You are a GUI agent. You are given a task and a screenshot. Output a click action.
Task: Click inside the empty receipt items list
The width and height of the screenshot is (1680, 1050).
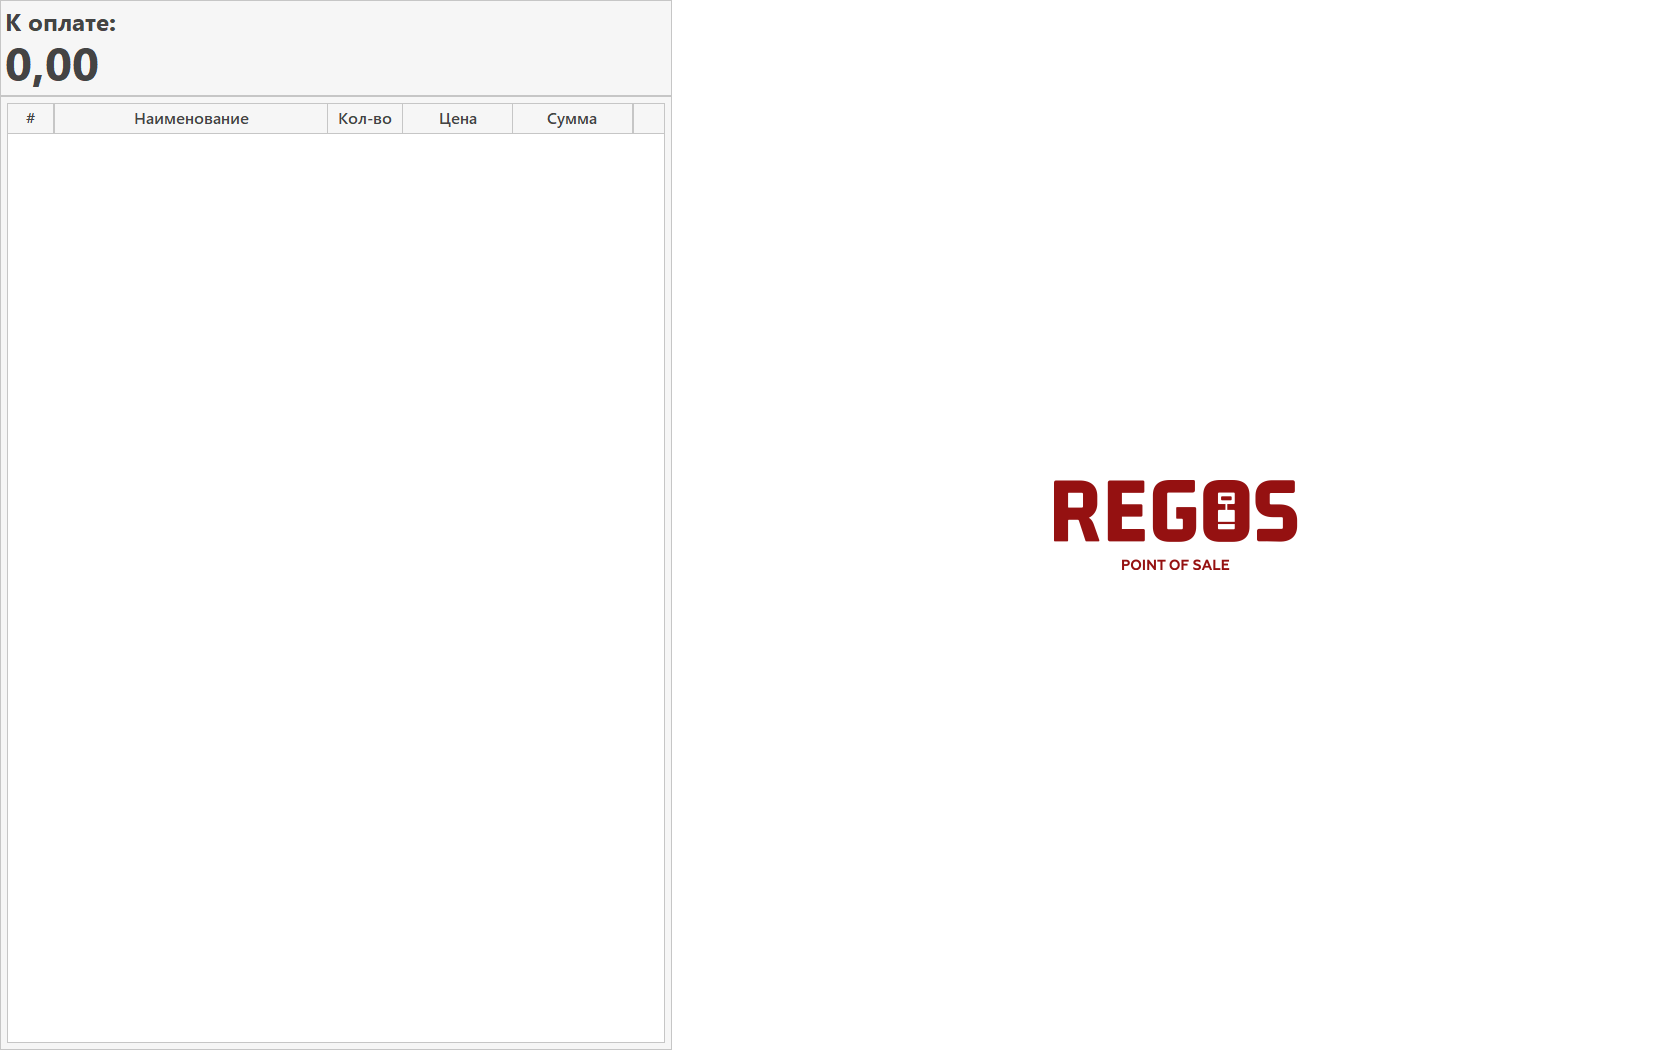pyautogui.click(x=335, y=580)
